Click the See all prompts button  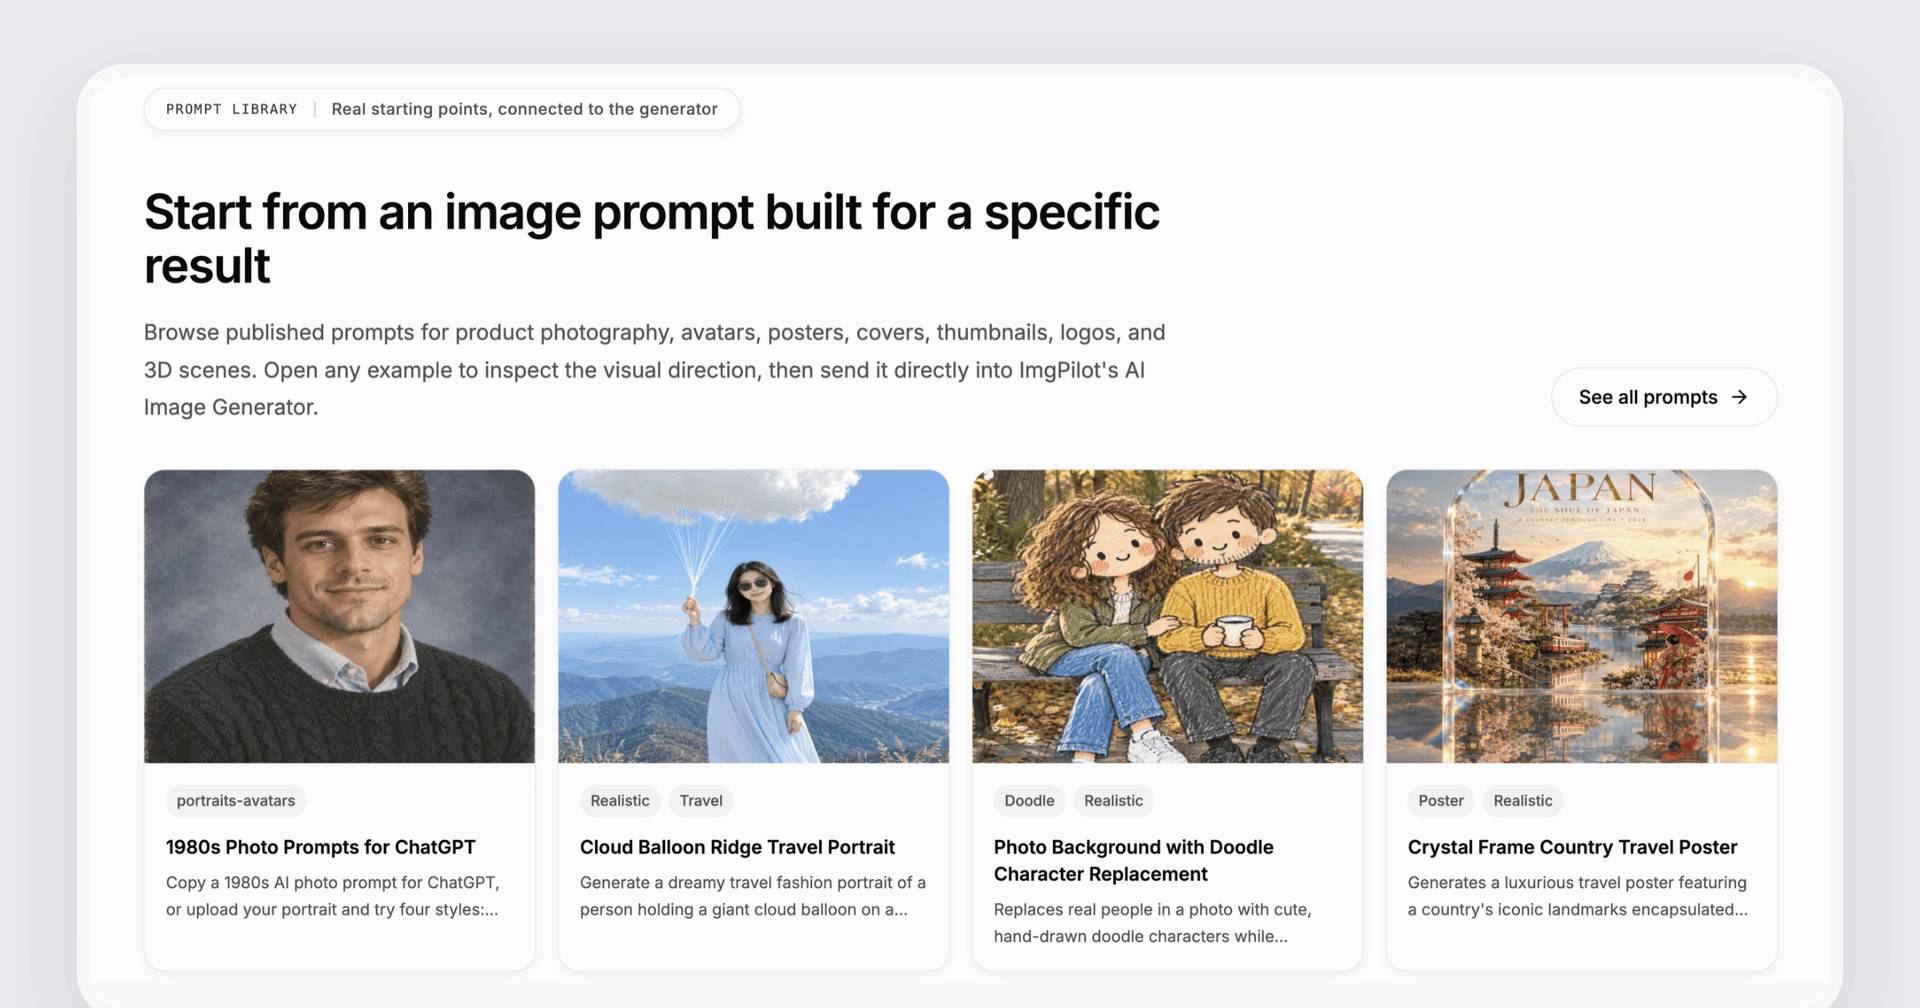[1664, 397]
